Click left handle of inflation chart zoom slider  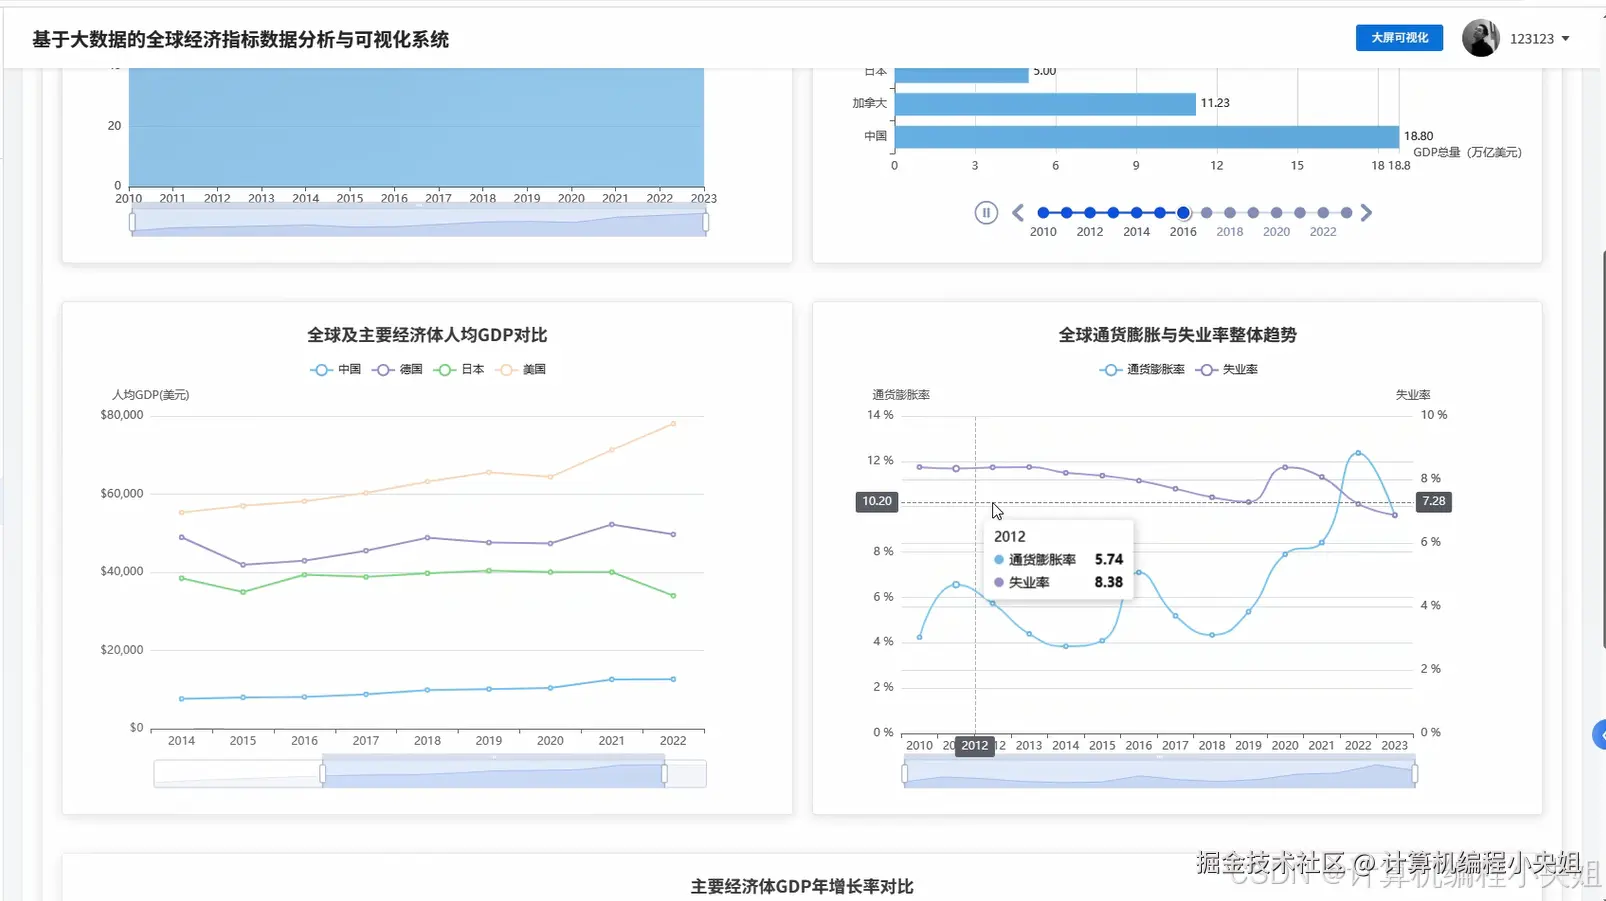click(x=905, y=774)
